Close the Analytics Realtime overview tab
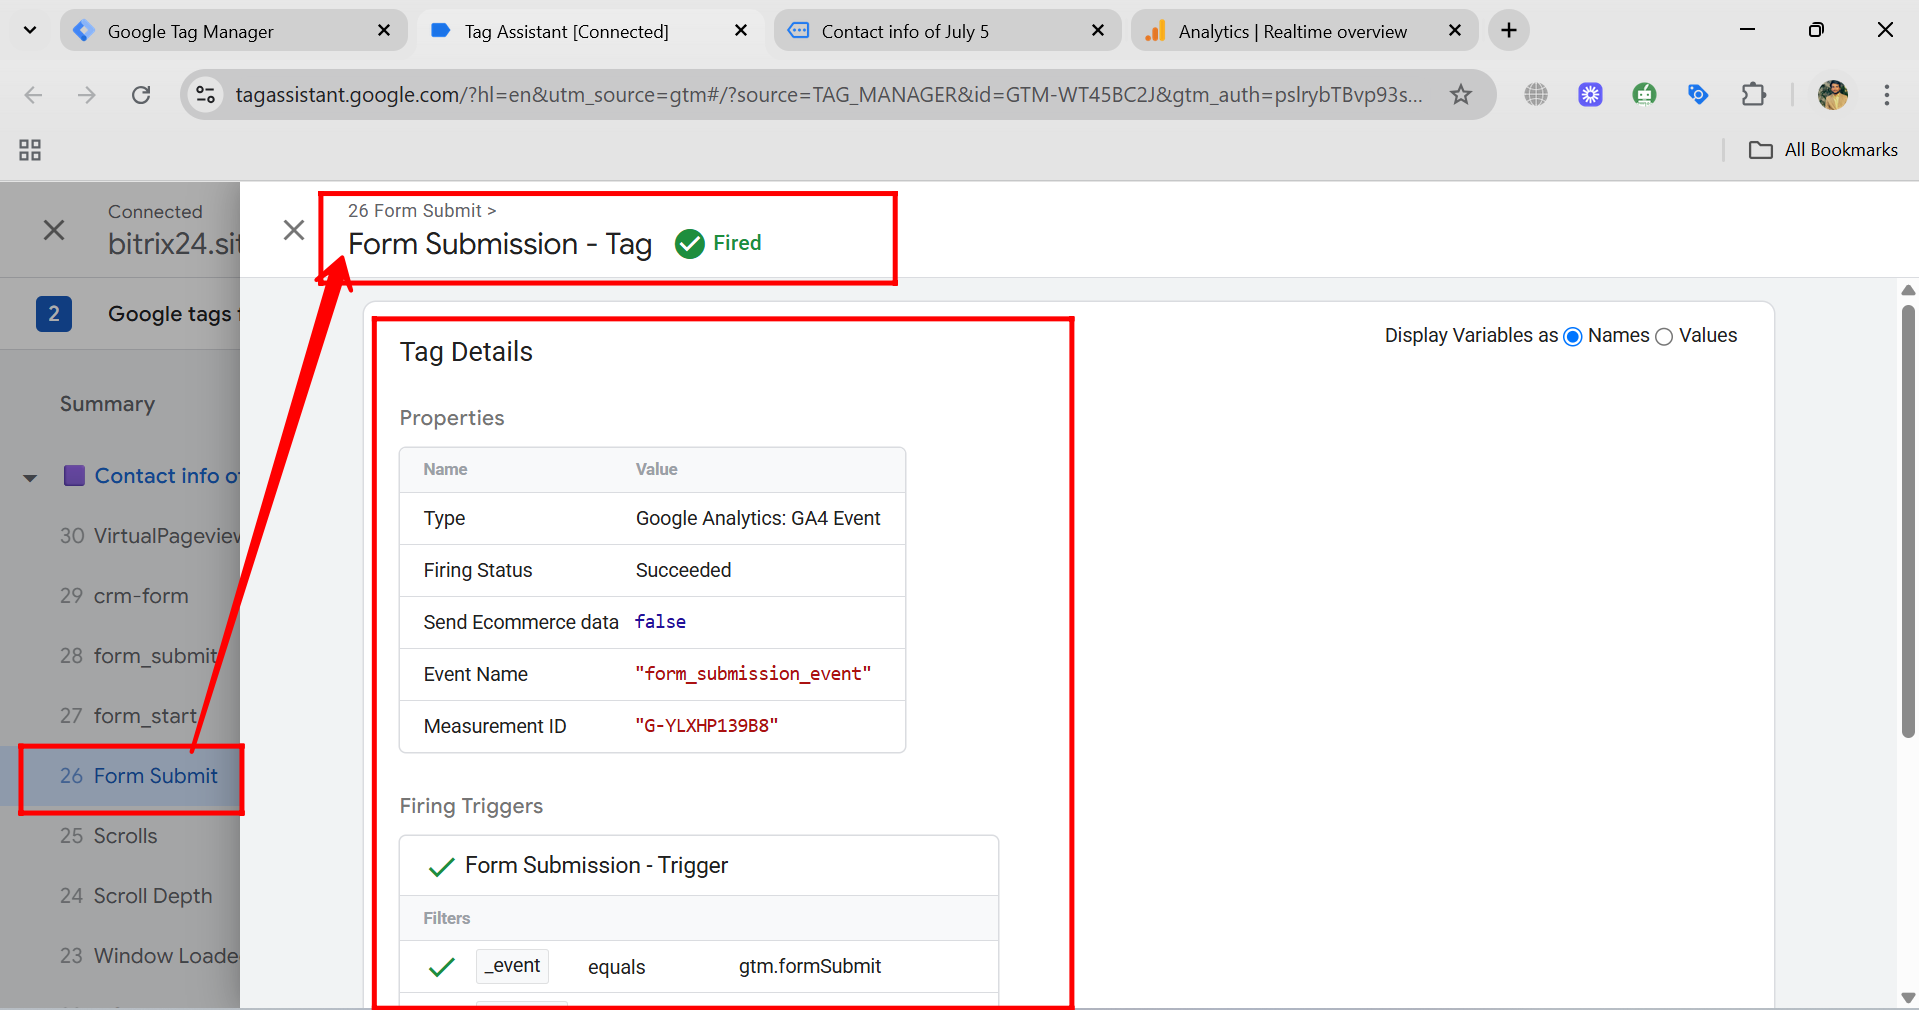The width and height of the screenshot is (1919, 1010). [1455, 31]
